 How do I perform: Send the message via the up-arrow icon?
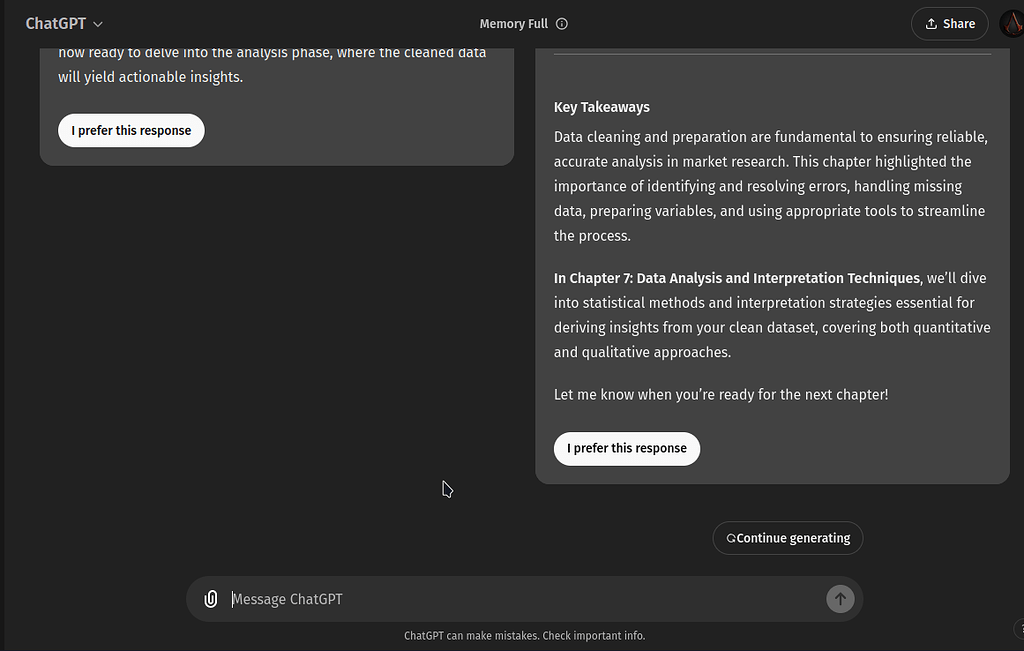click(x=840, y=599)
